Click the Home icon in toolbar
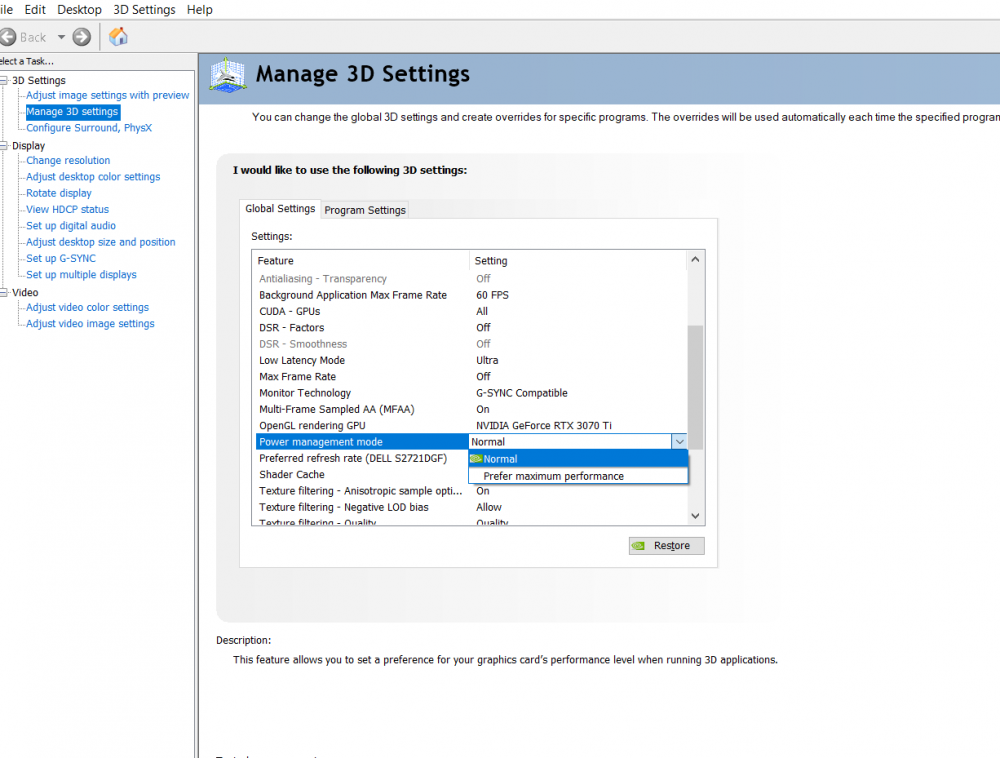 coord(118,37)
